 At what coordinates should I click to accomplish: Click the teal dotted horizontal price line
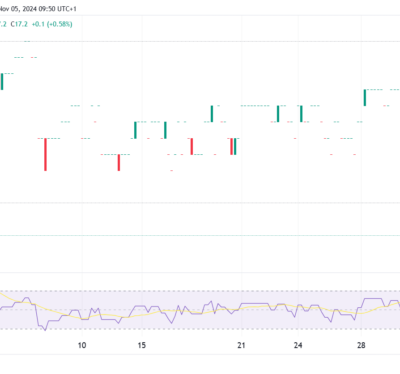pos(200,236)
